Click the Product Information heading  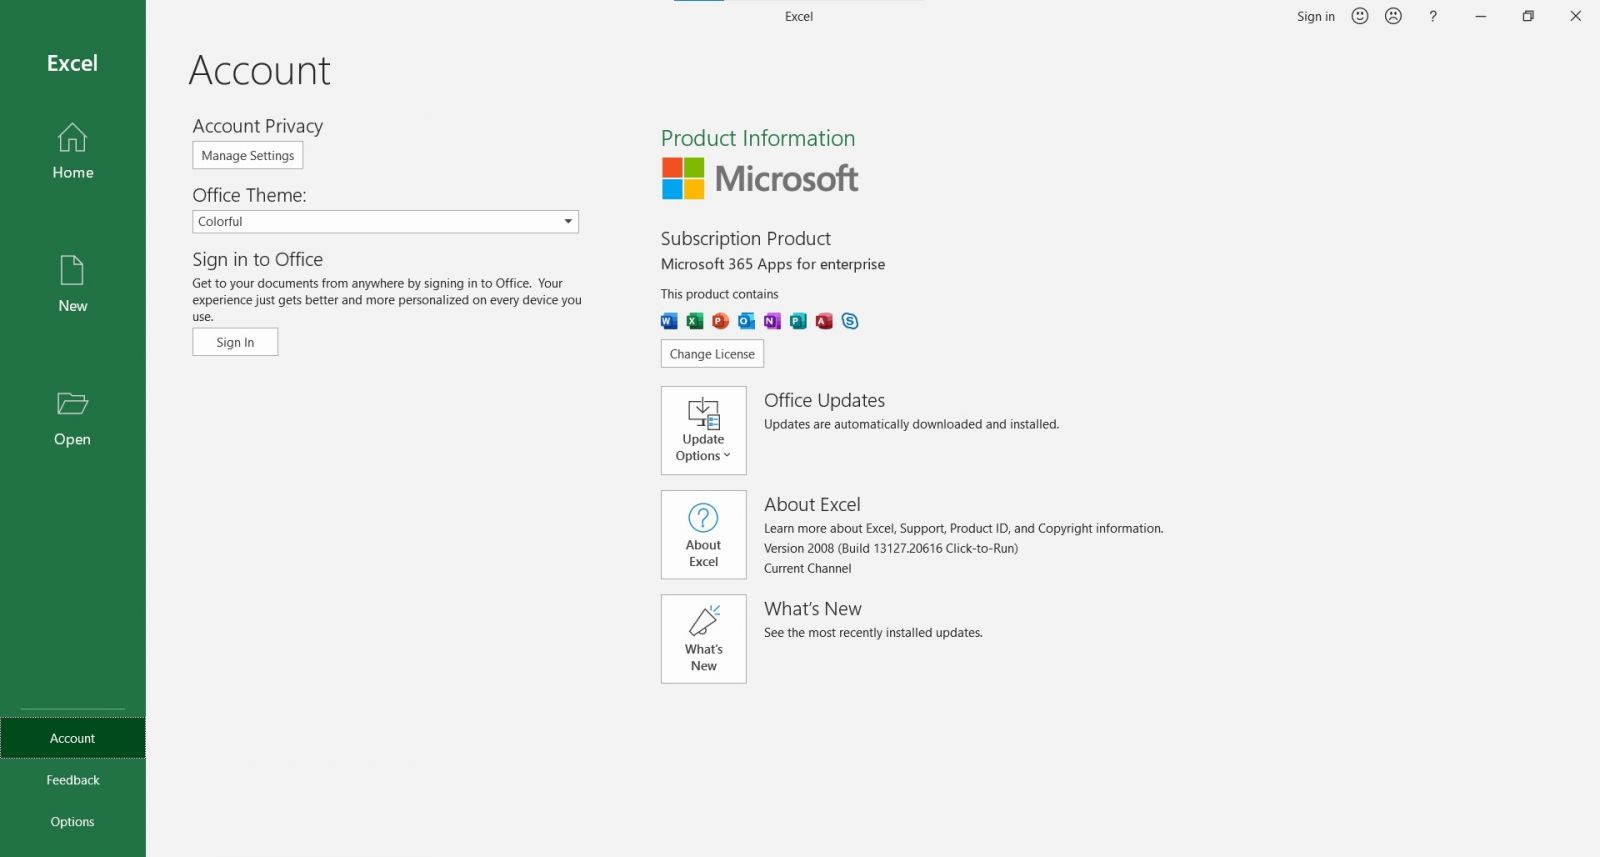tap(758, 138)
